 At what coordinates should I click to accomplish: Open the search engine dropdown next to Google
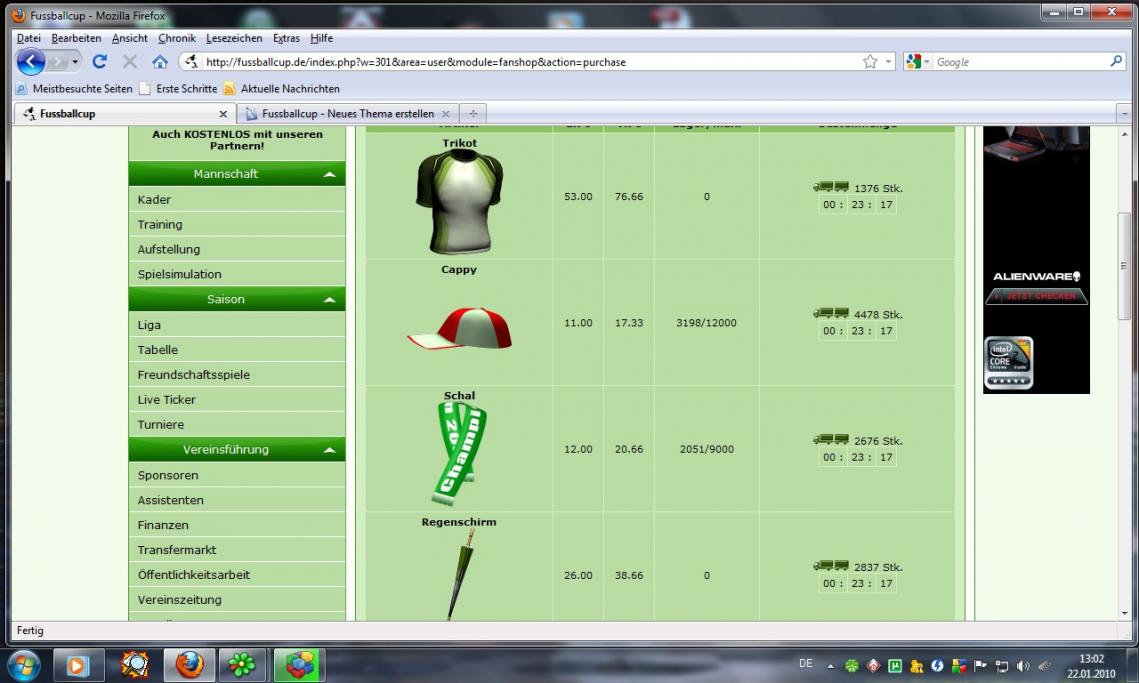point(917,62)
